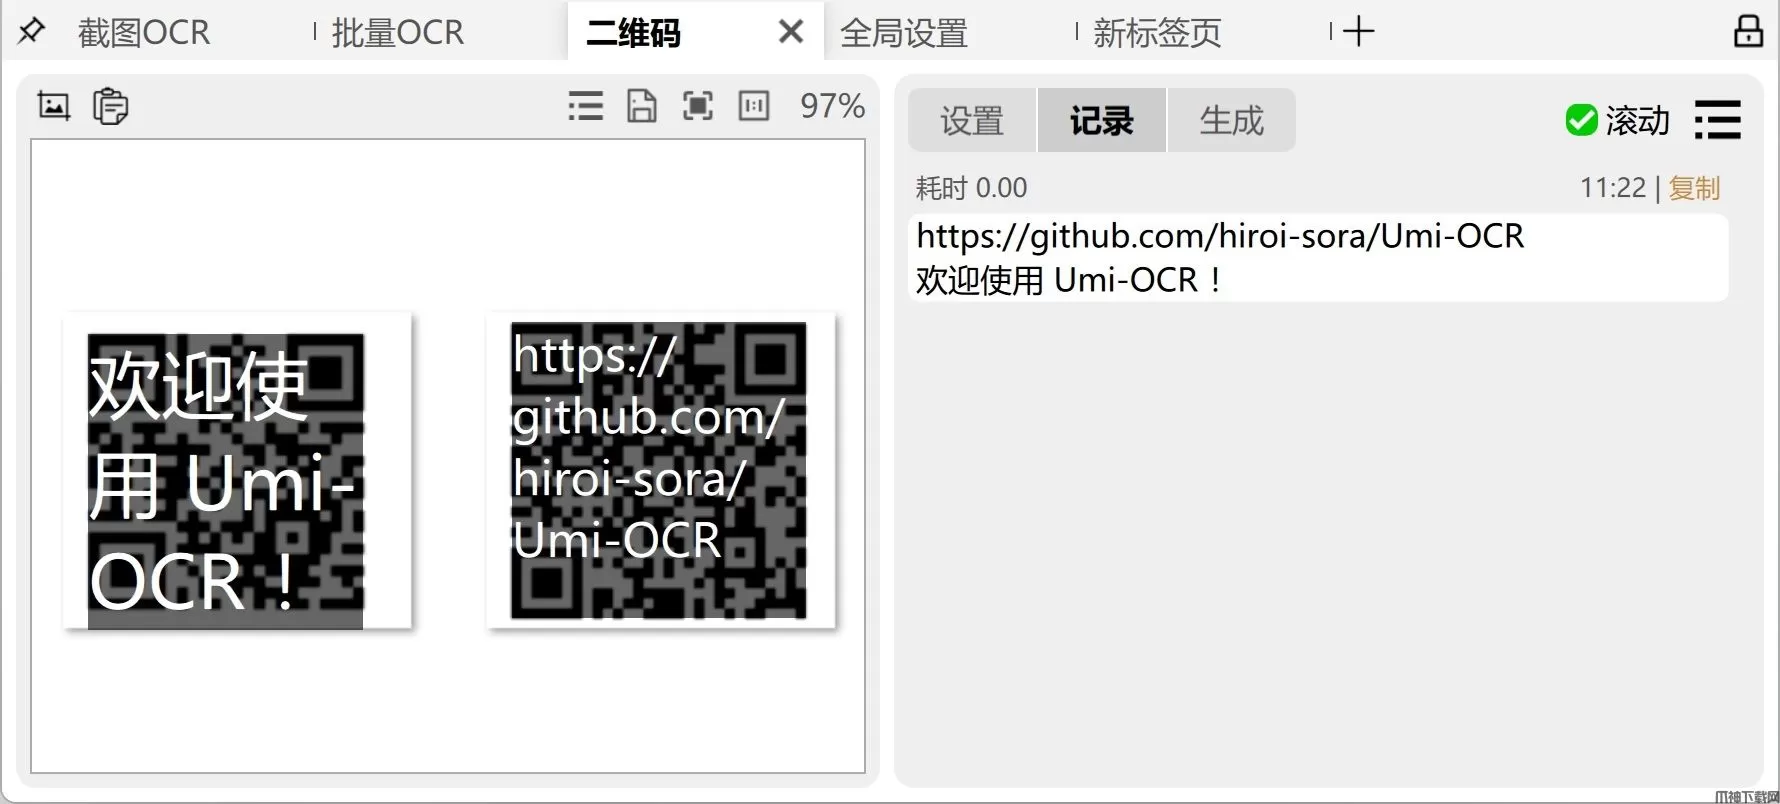The width and height of the screenshot is (1780, 804).
Task: Open the 生成 panel tab
Action: click(1232, 120)
